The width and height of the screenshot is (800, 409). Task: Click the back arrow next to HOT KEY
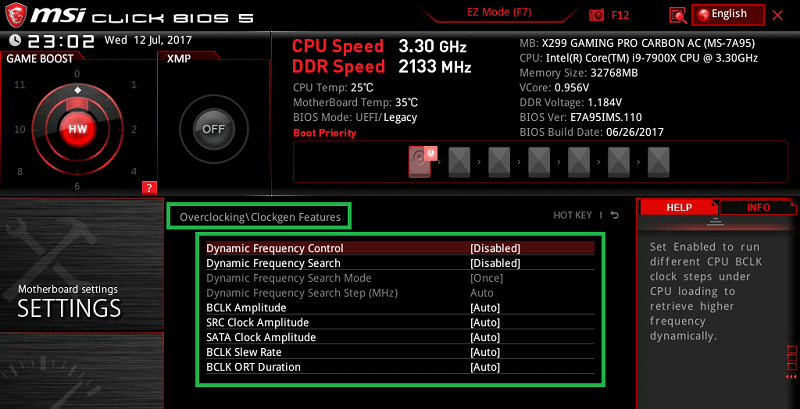614,215
